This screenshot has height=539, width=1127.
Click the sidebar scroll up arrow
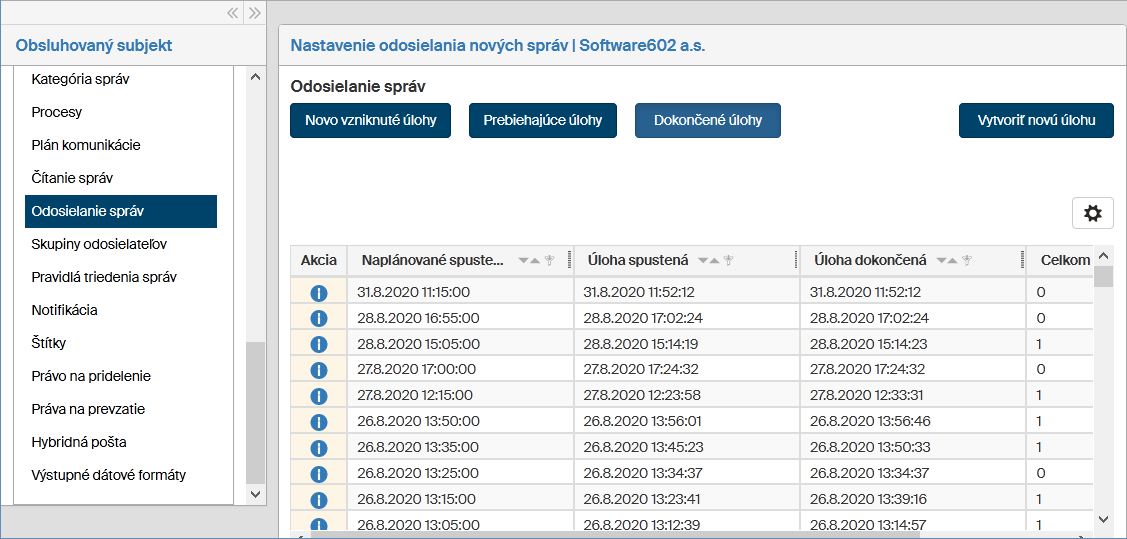(254, 78)
